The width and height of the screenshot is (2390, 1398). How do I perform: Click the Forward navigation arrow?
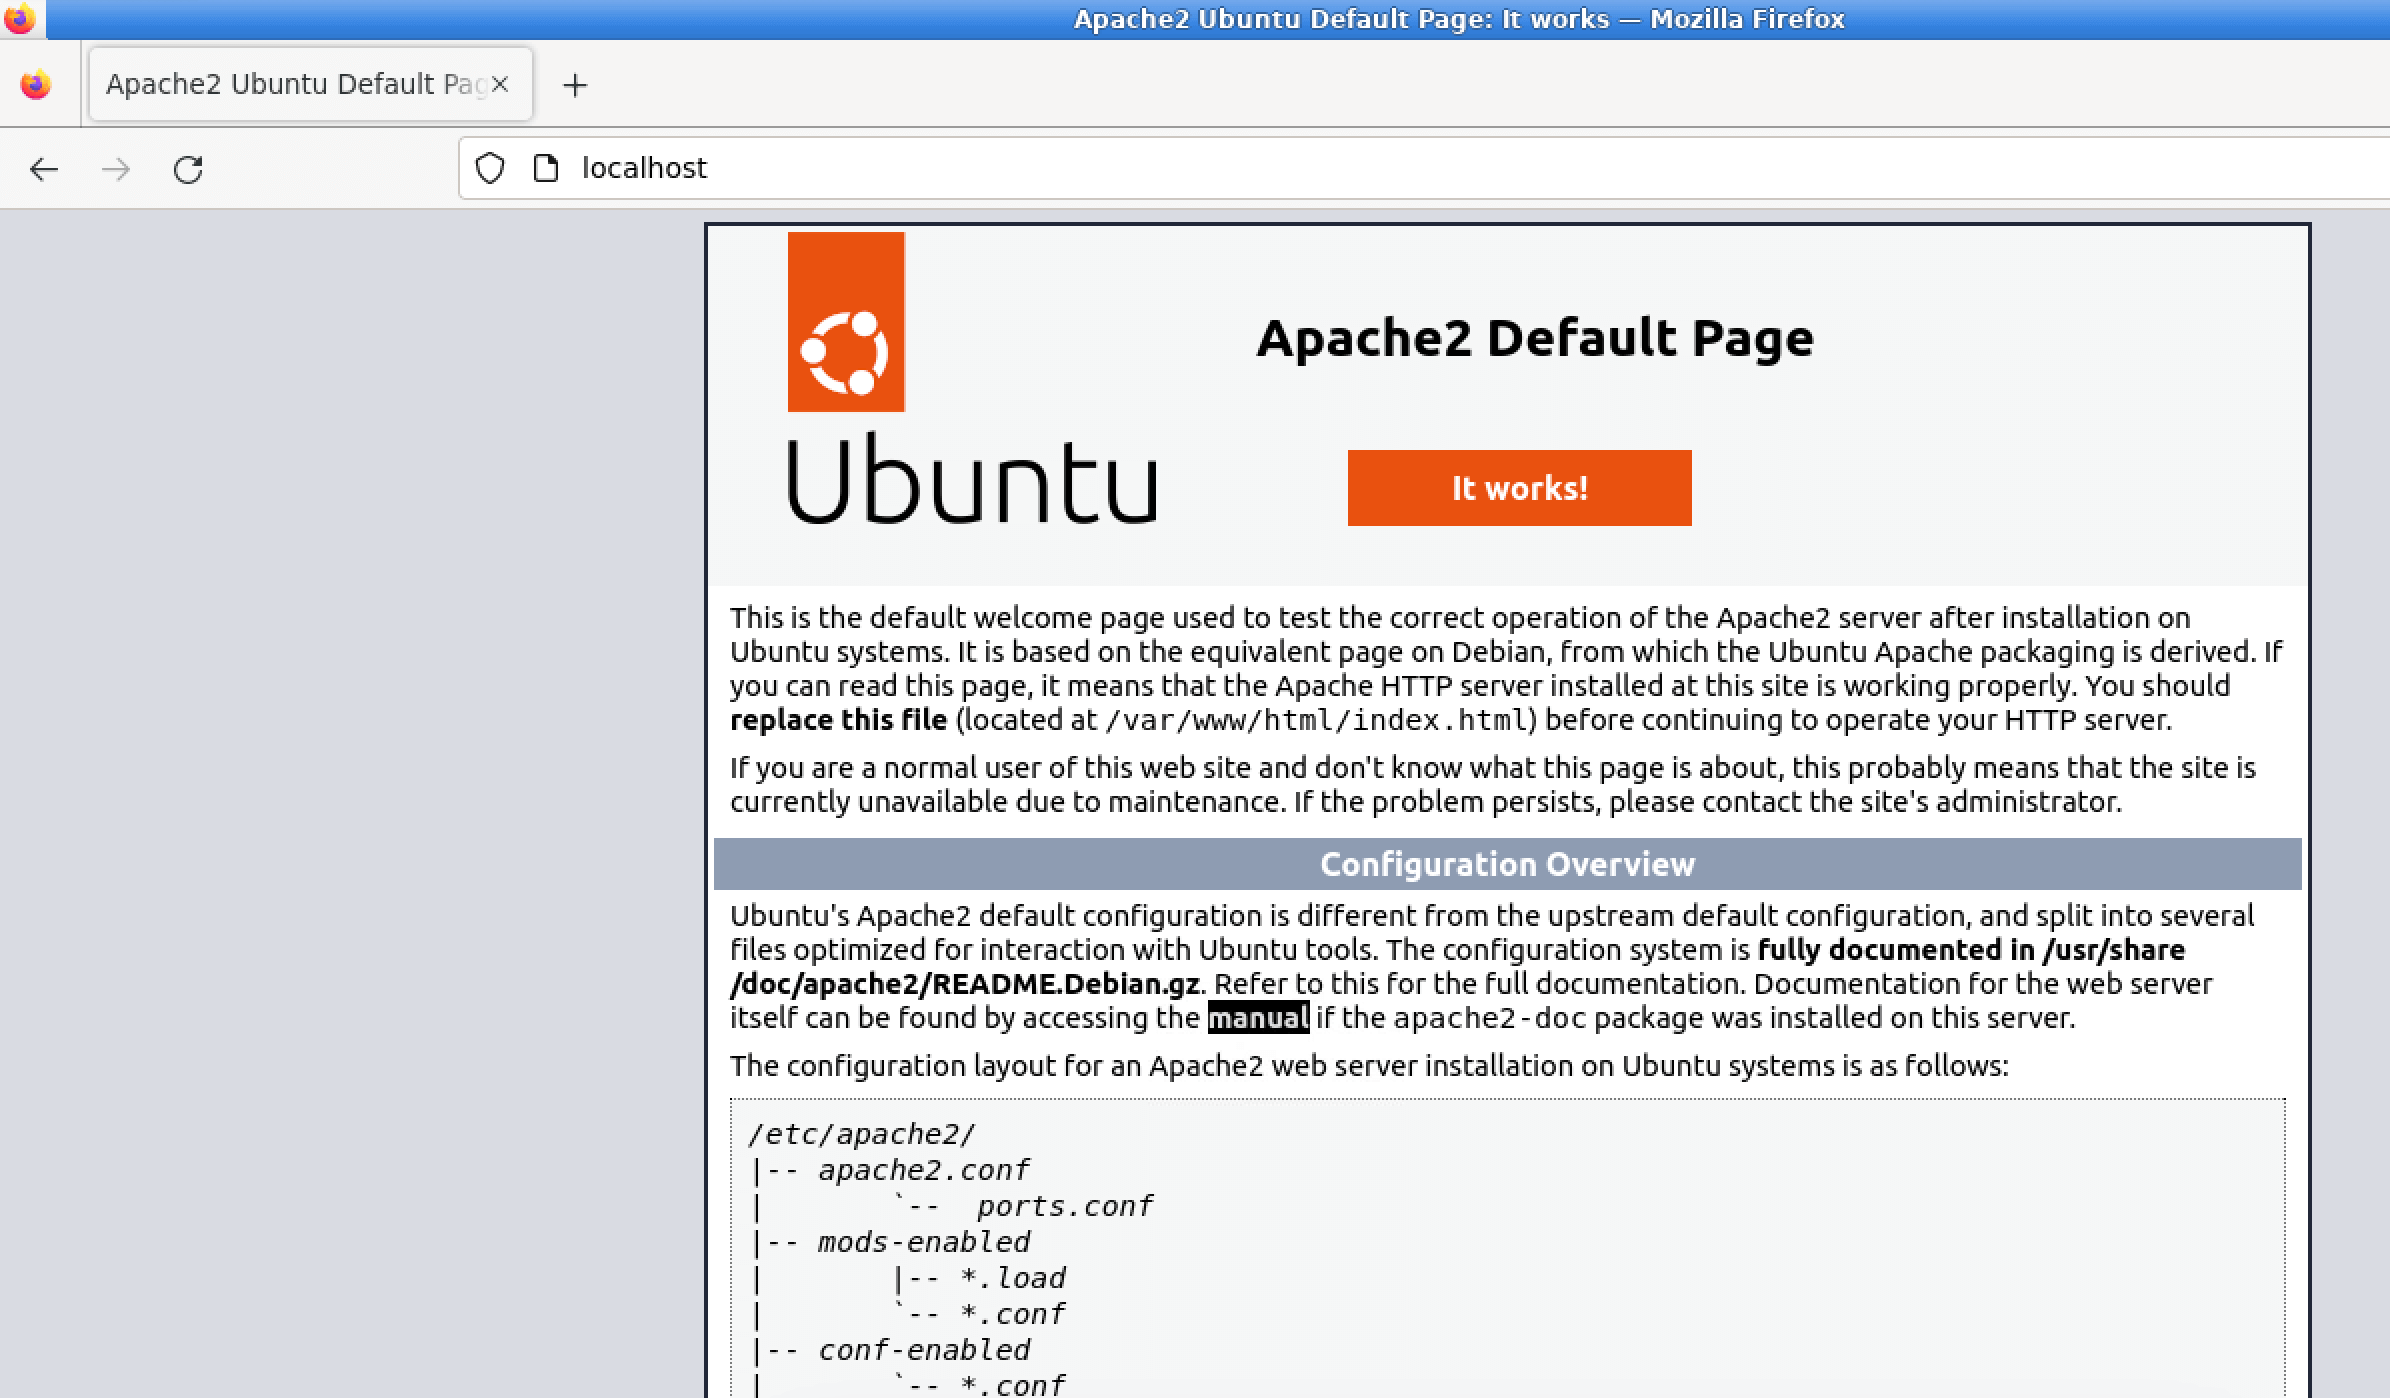pos(116,169)
